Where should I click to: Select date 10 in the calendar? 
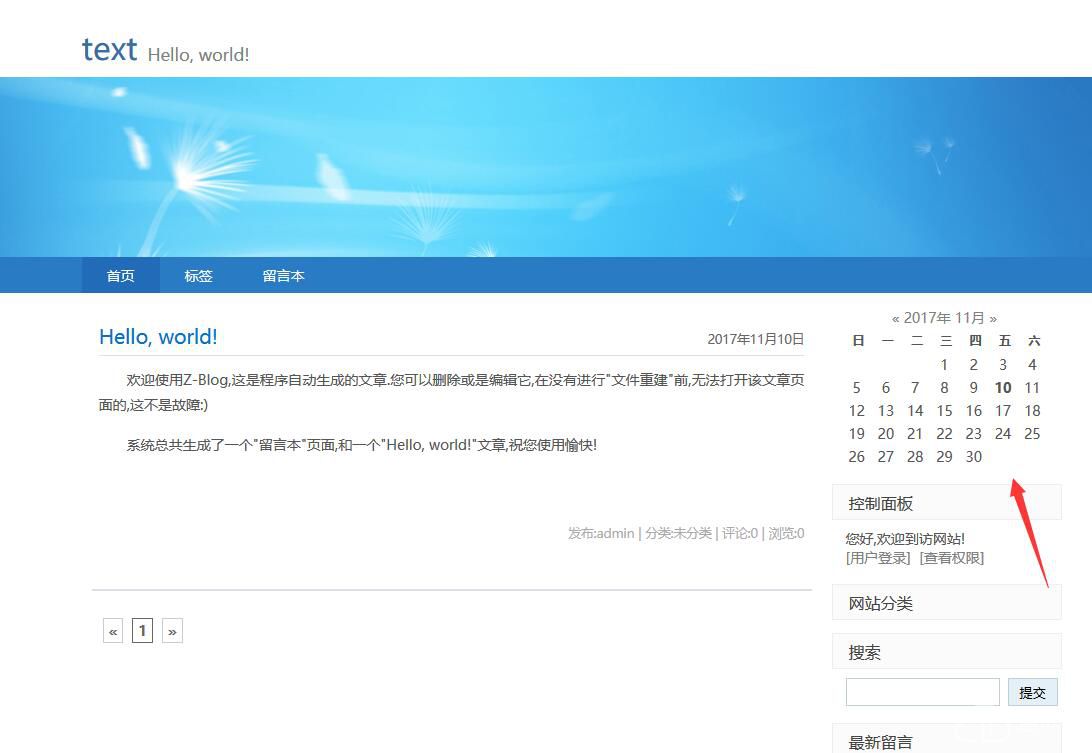[1003, 388]
